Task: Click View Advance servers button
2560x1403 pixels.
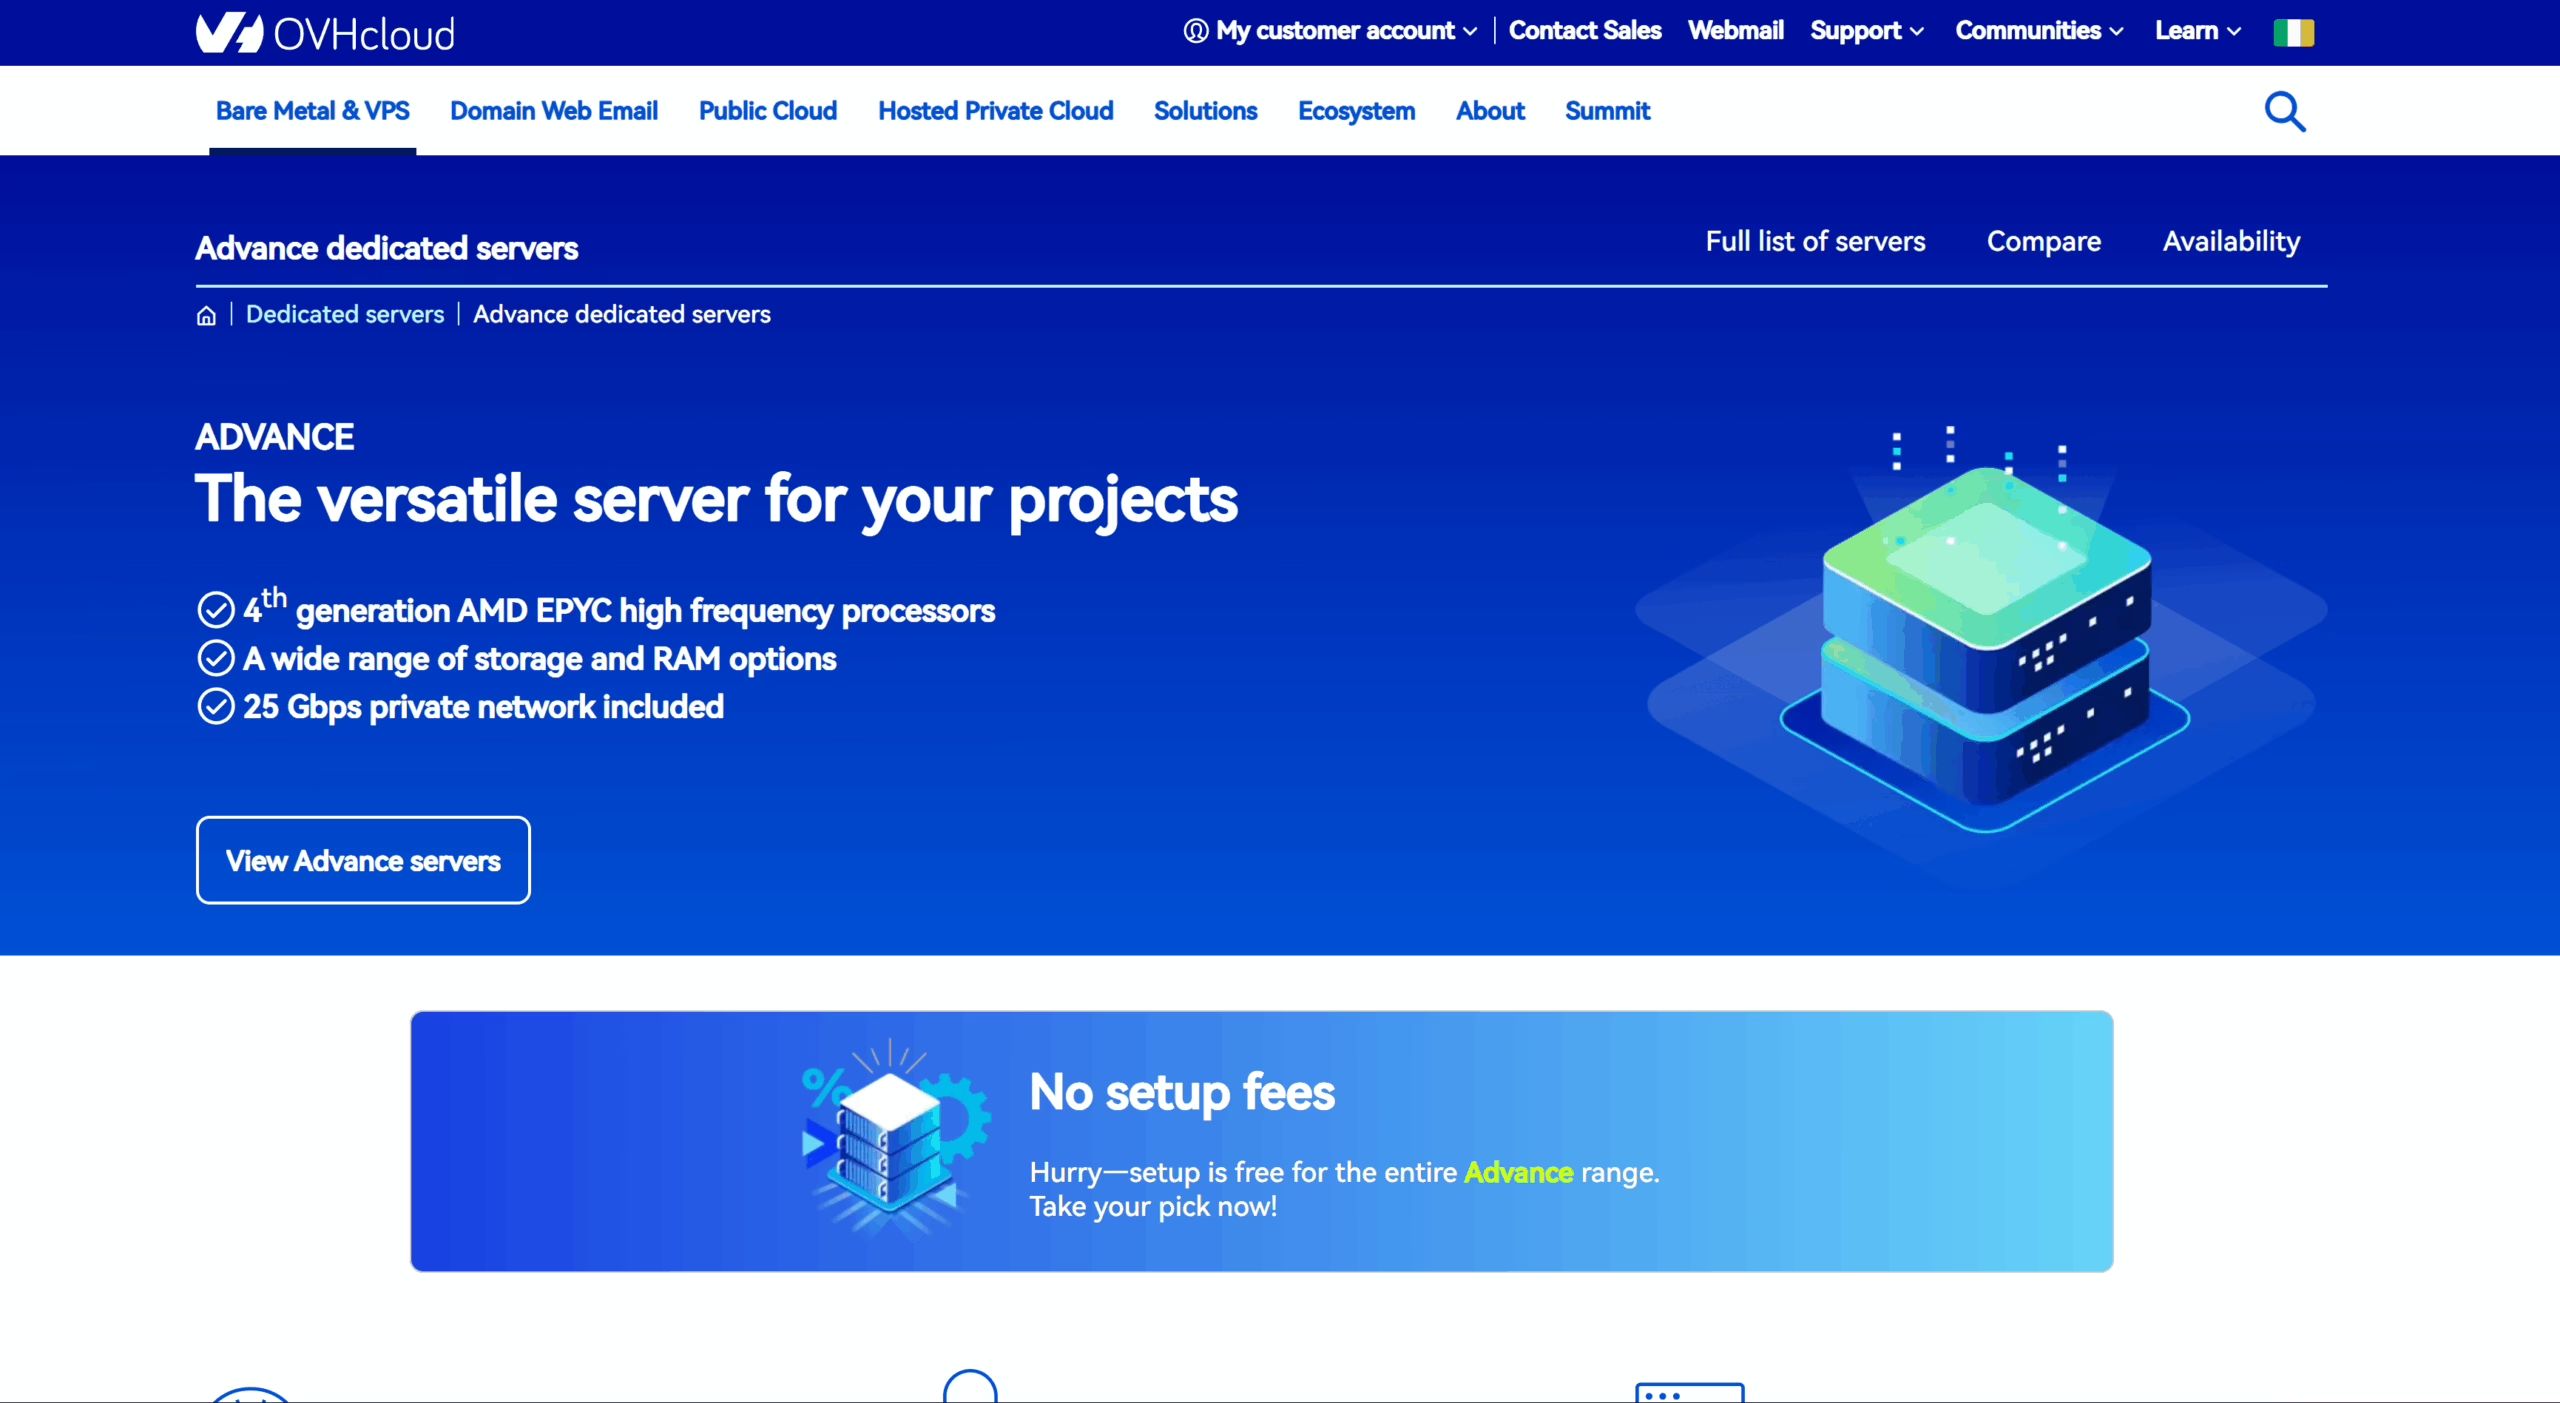Action: pos(363,860)
